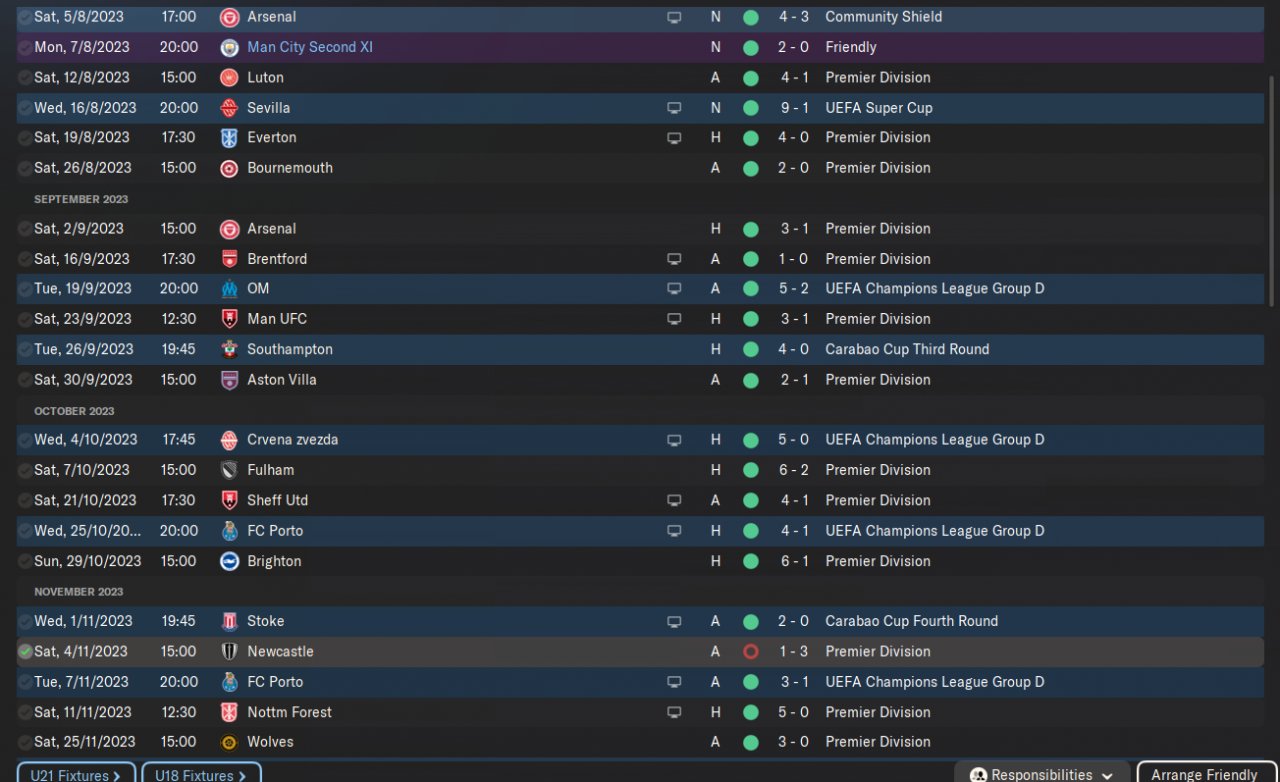Click the Brighton club badge
This screenshot has height=782, width=1280.
229,561
